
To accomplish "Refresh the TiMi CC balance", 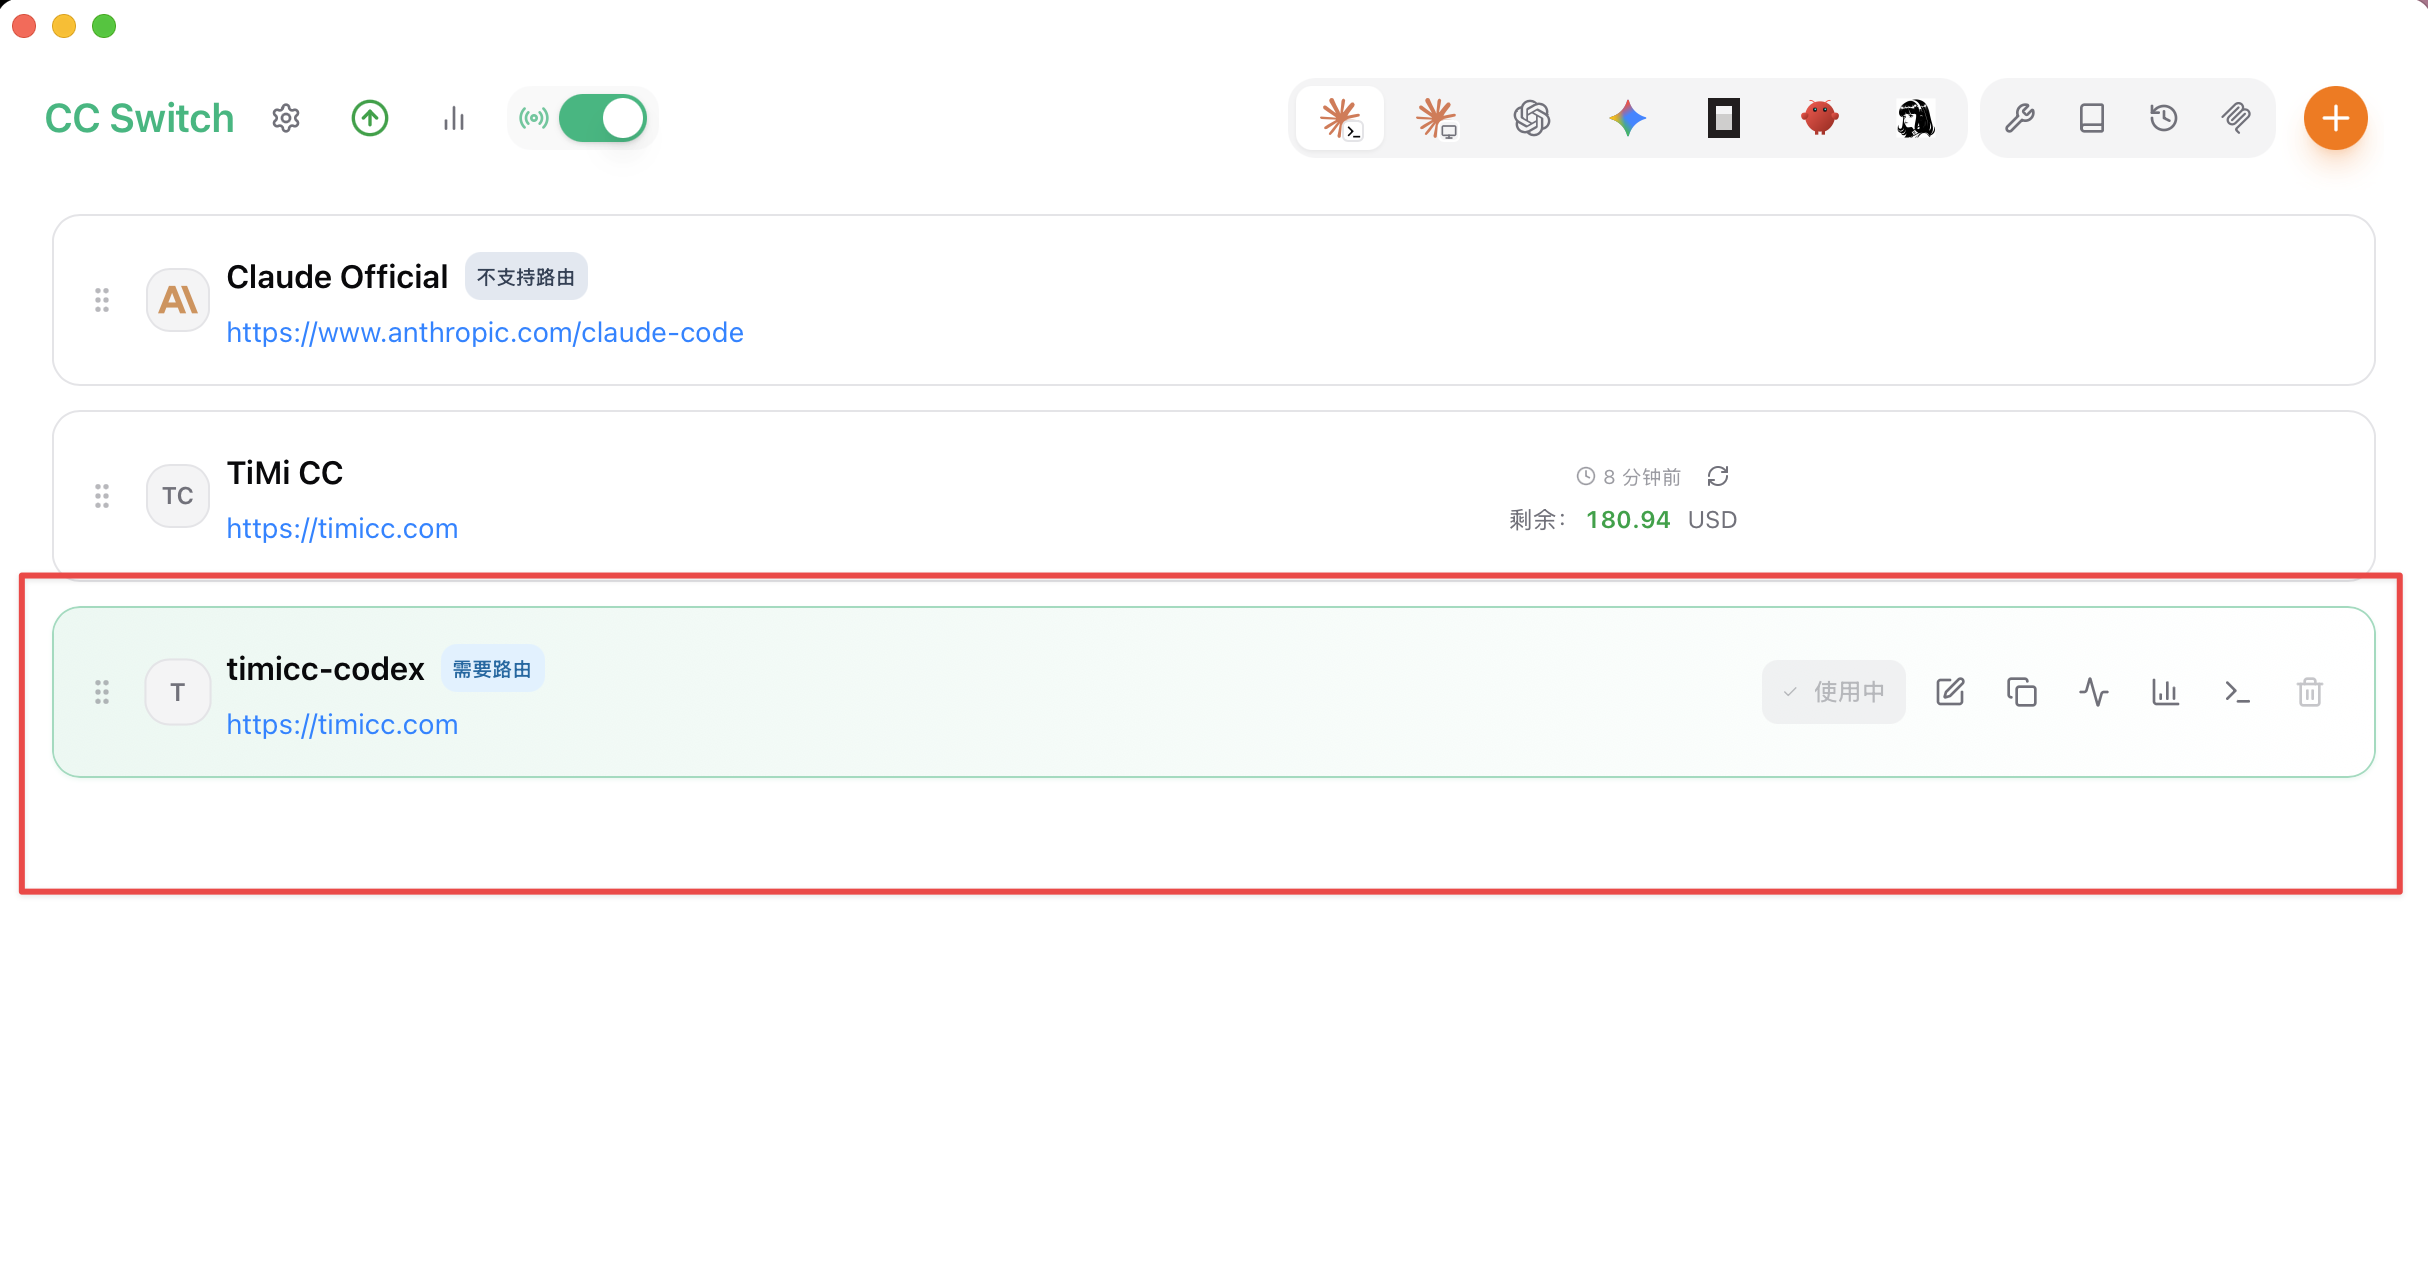I will click(1718, 476).
